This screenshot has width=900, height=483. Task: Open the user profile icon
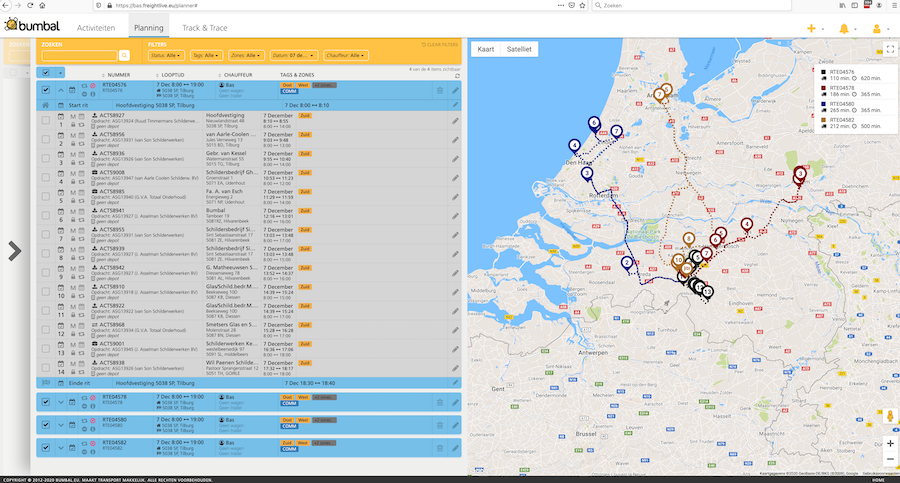(876, 28)
